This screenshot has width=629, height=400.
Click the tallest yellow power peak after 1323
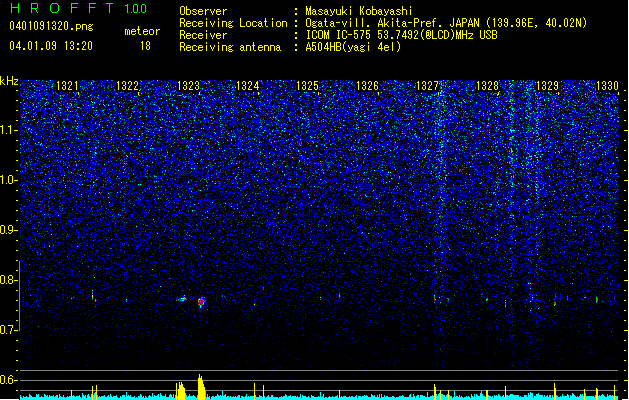point(201,387)
